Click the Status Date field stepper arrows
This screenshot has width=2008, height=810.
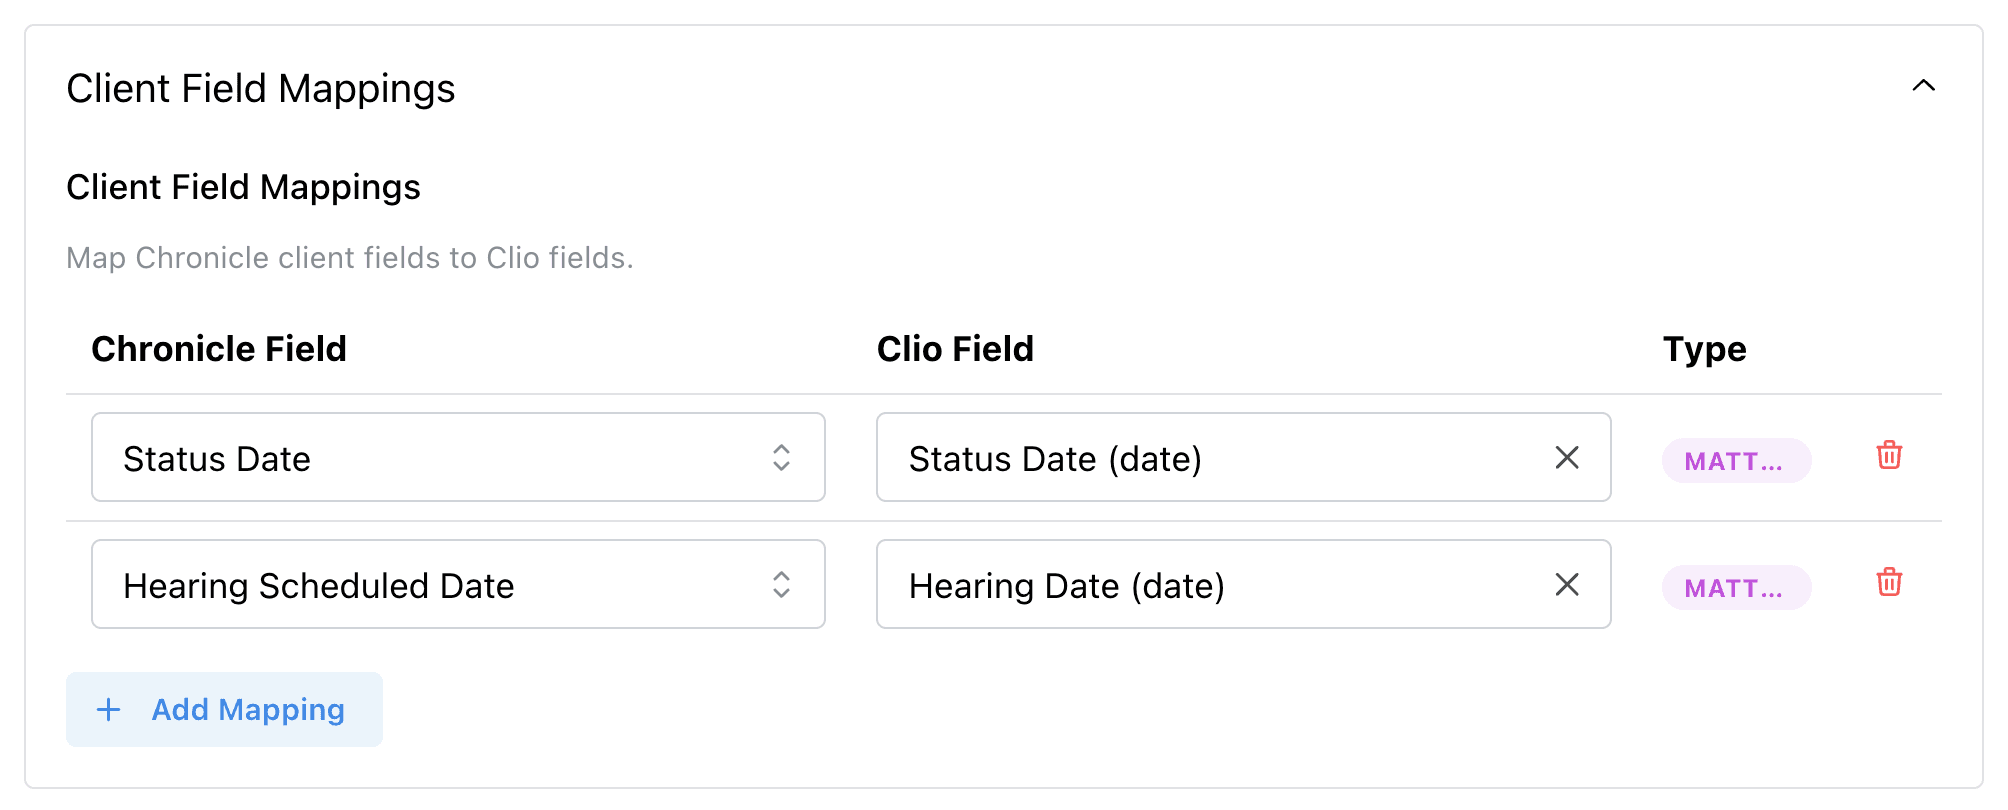pyautogui.click(x=784, y=457)
